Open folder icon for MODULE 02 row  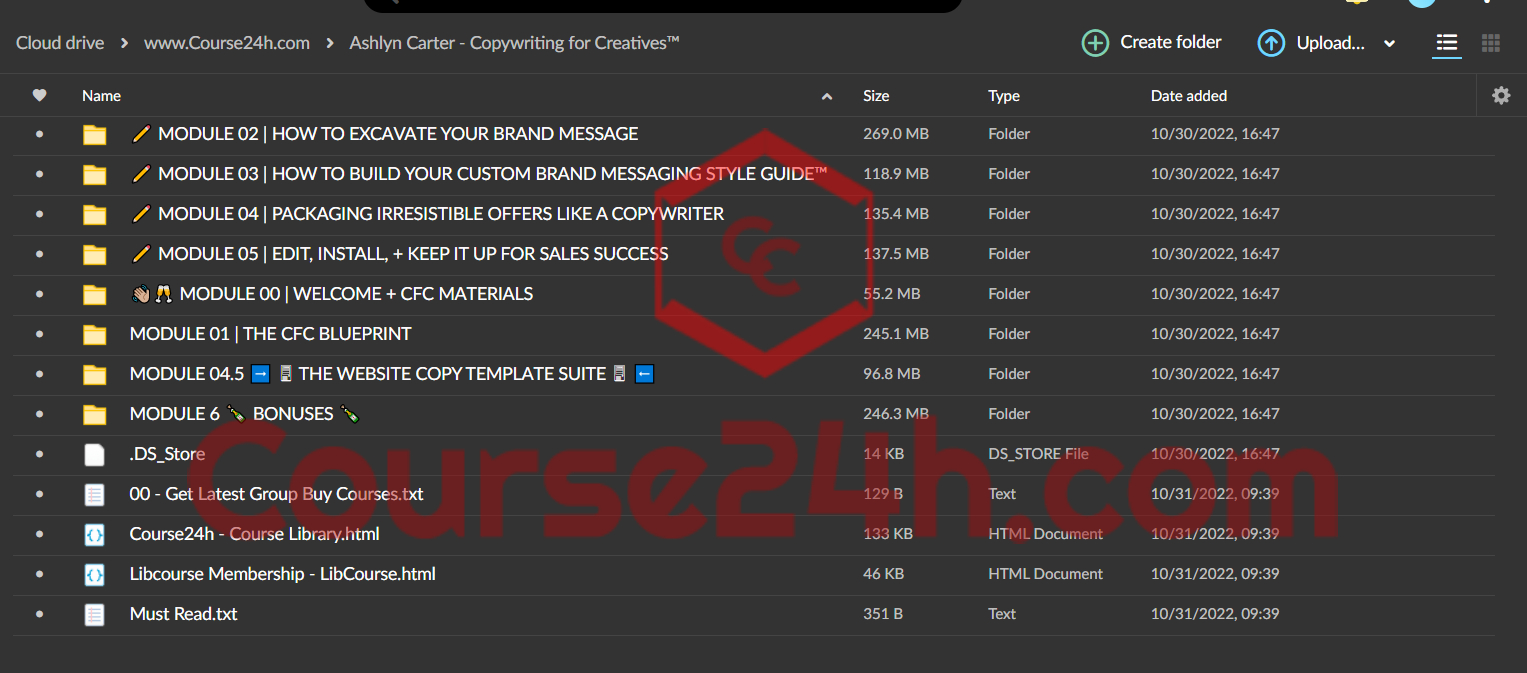(94, 135)
